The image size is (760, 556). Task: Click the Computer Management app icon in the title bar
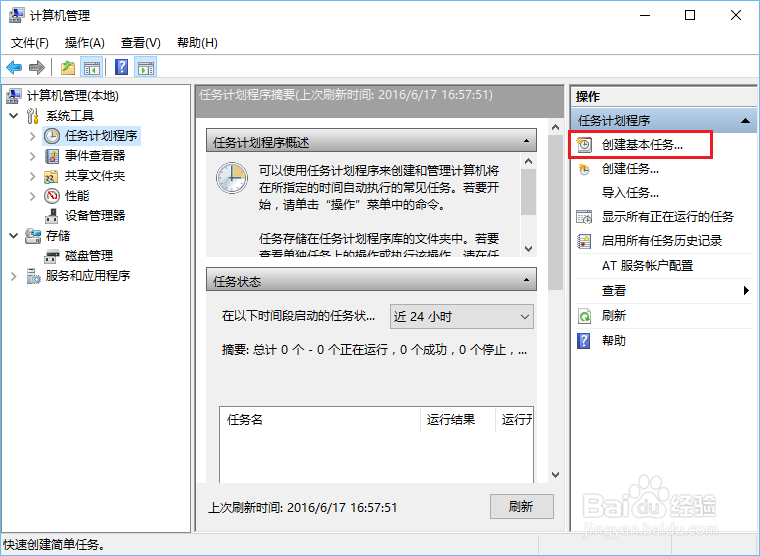click(x=15, y=16)
